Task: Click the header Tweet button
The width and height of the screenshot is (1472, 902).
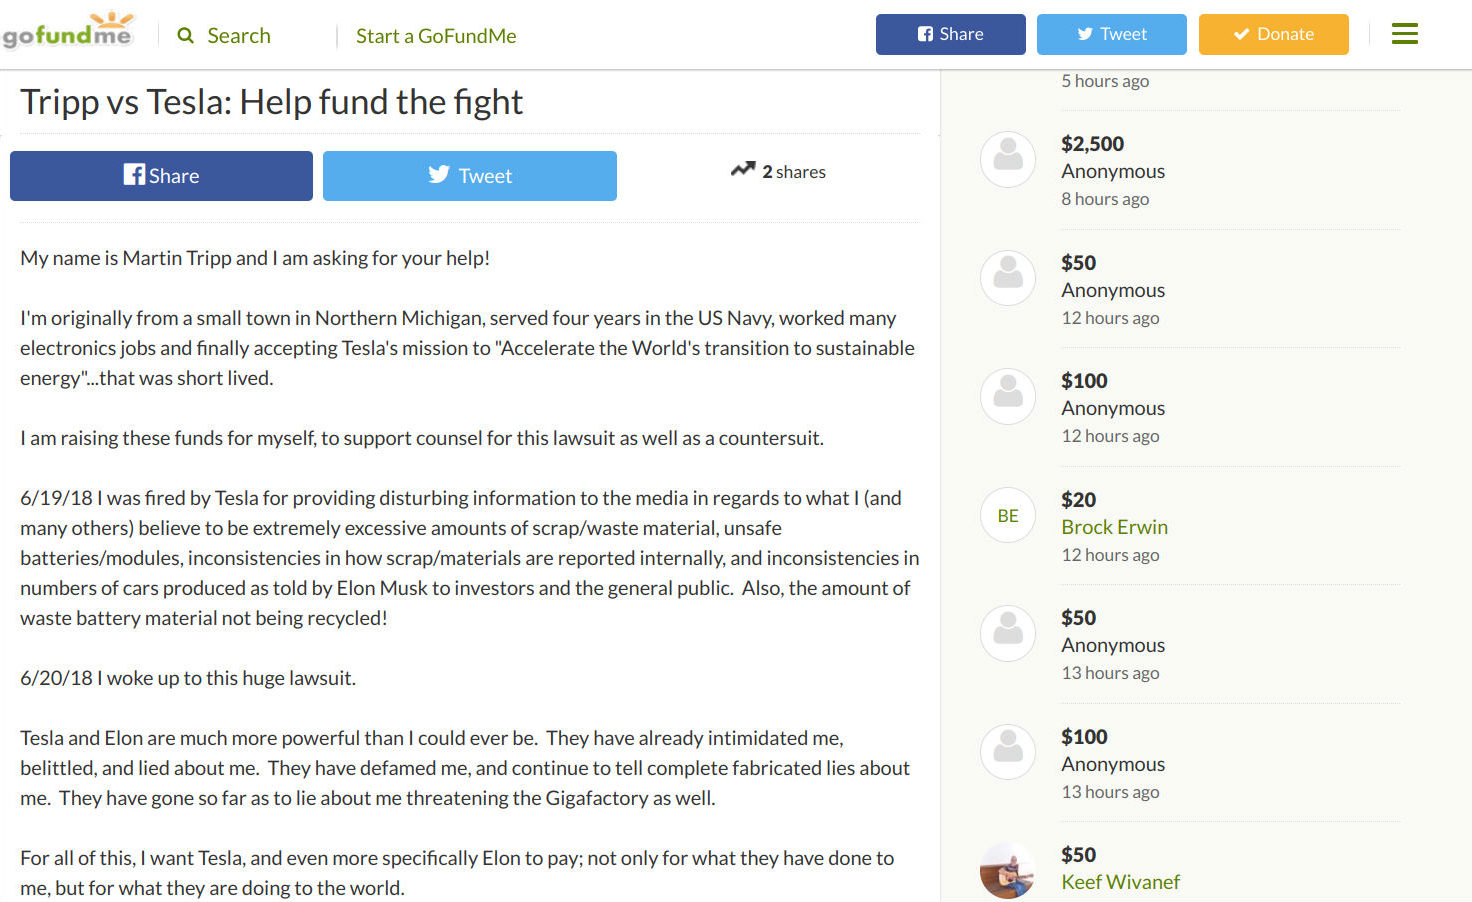Action: tap(1112, 34)
